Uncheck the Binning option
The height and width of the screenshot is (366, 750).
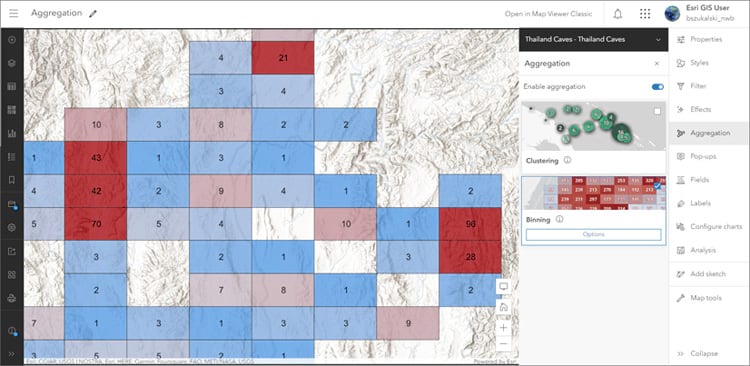[x=657, y=186]
